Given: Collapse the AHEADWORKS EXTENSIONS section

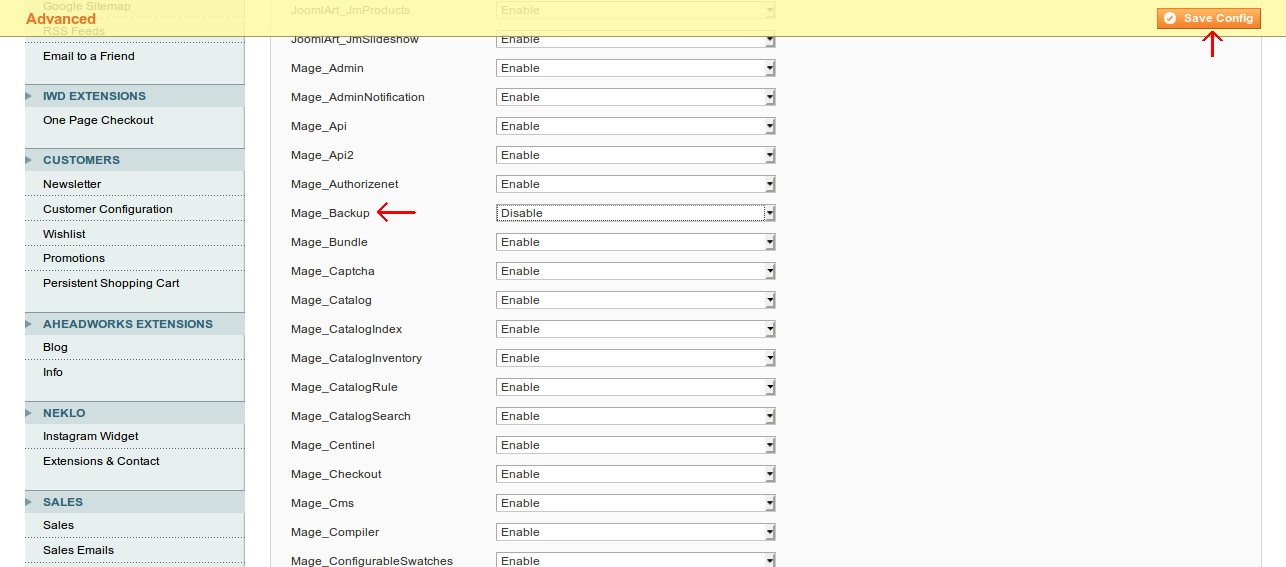Looking at the screenshot, I should pos(134,324).
